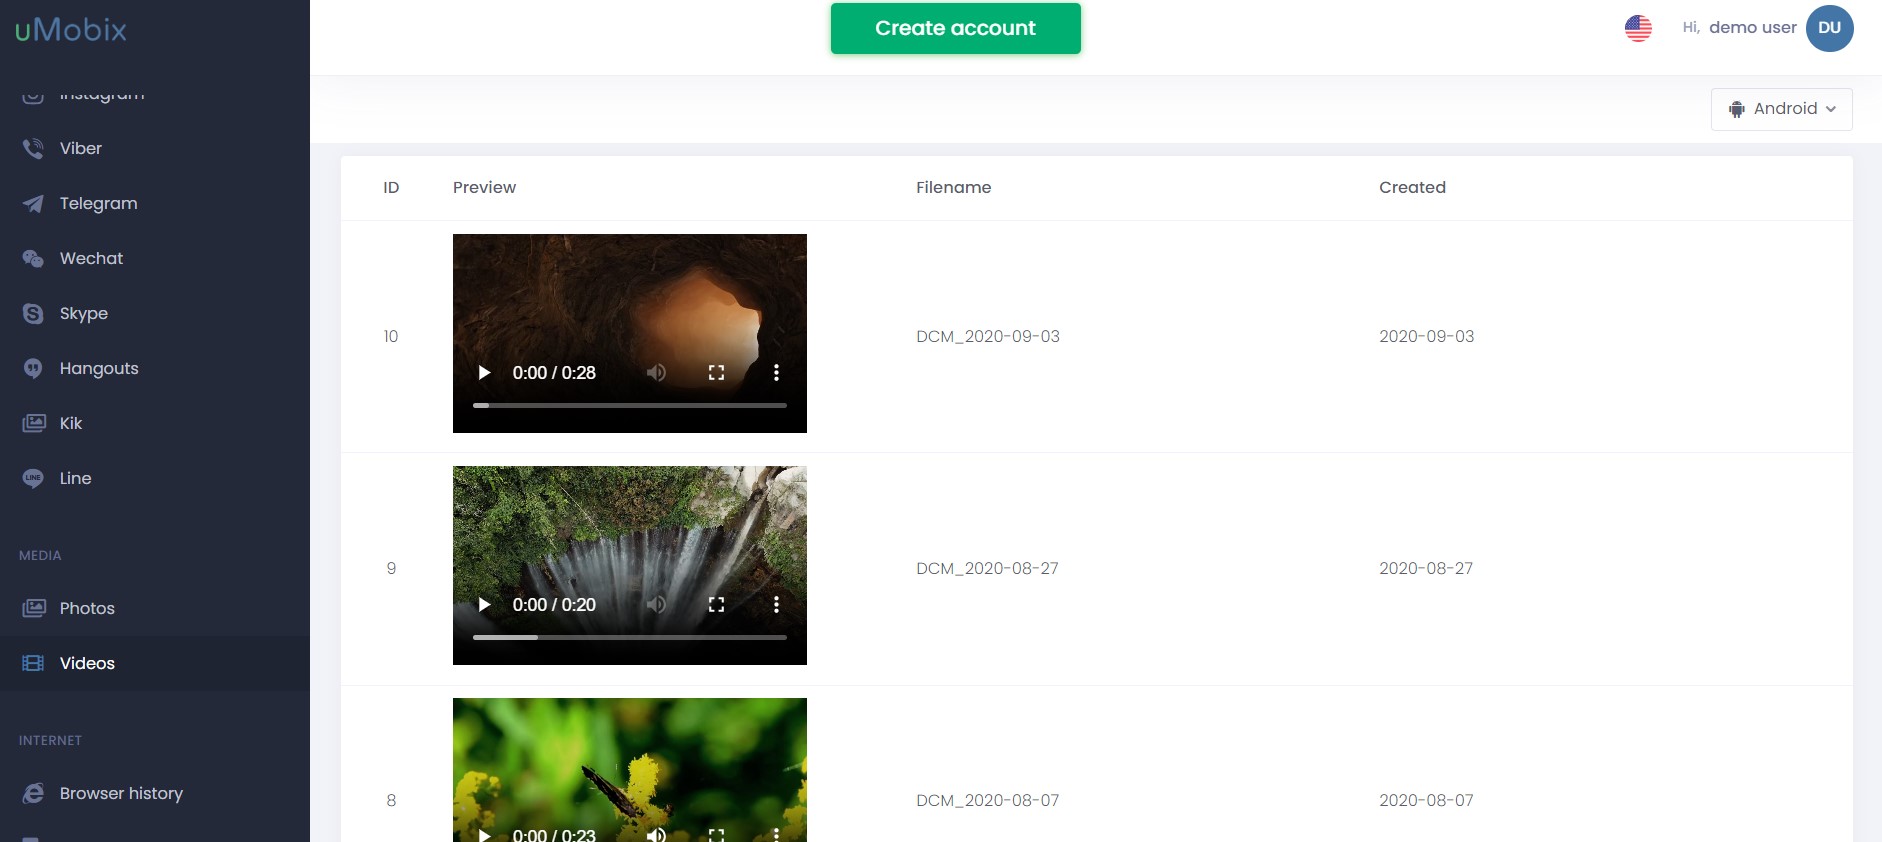
Task: Play the DCM_2020-08-27 video
Action: pyautogui.click(x=484, y=605)
